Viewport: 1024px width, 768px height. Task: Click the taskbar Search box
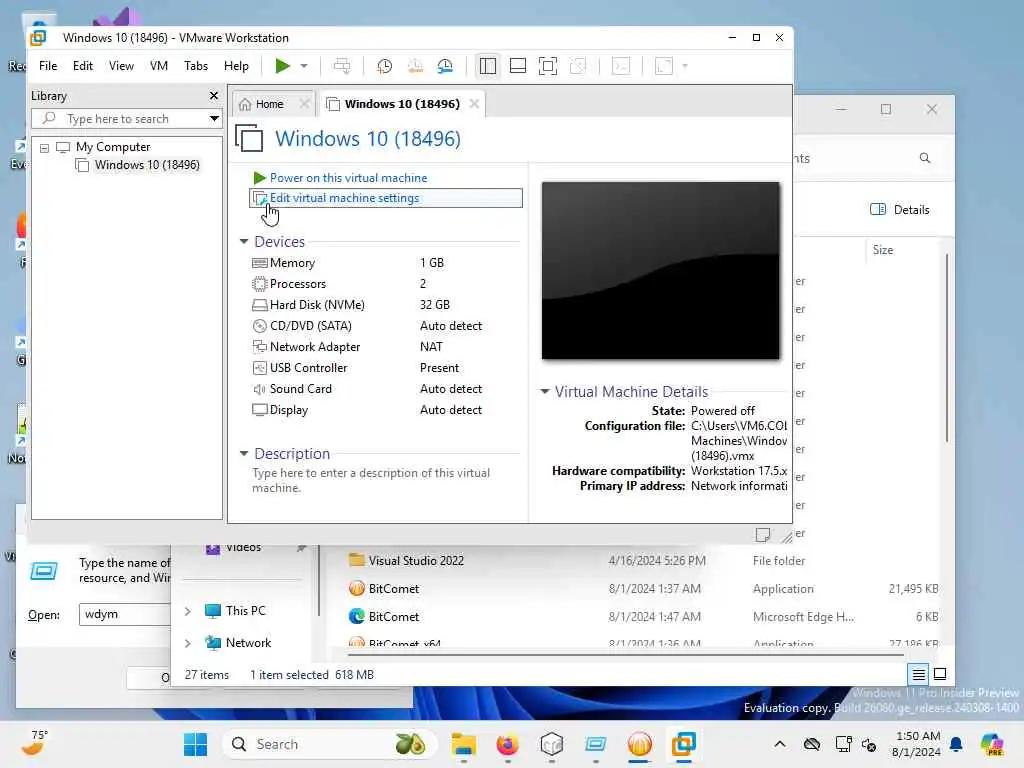tap(330, 744)
